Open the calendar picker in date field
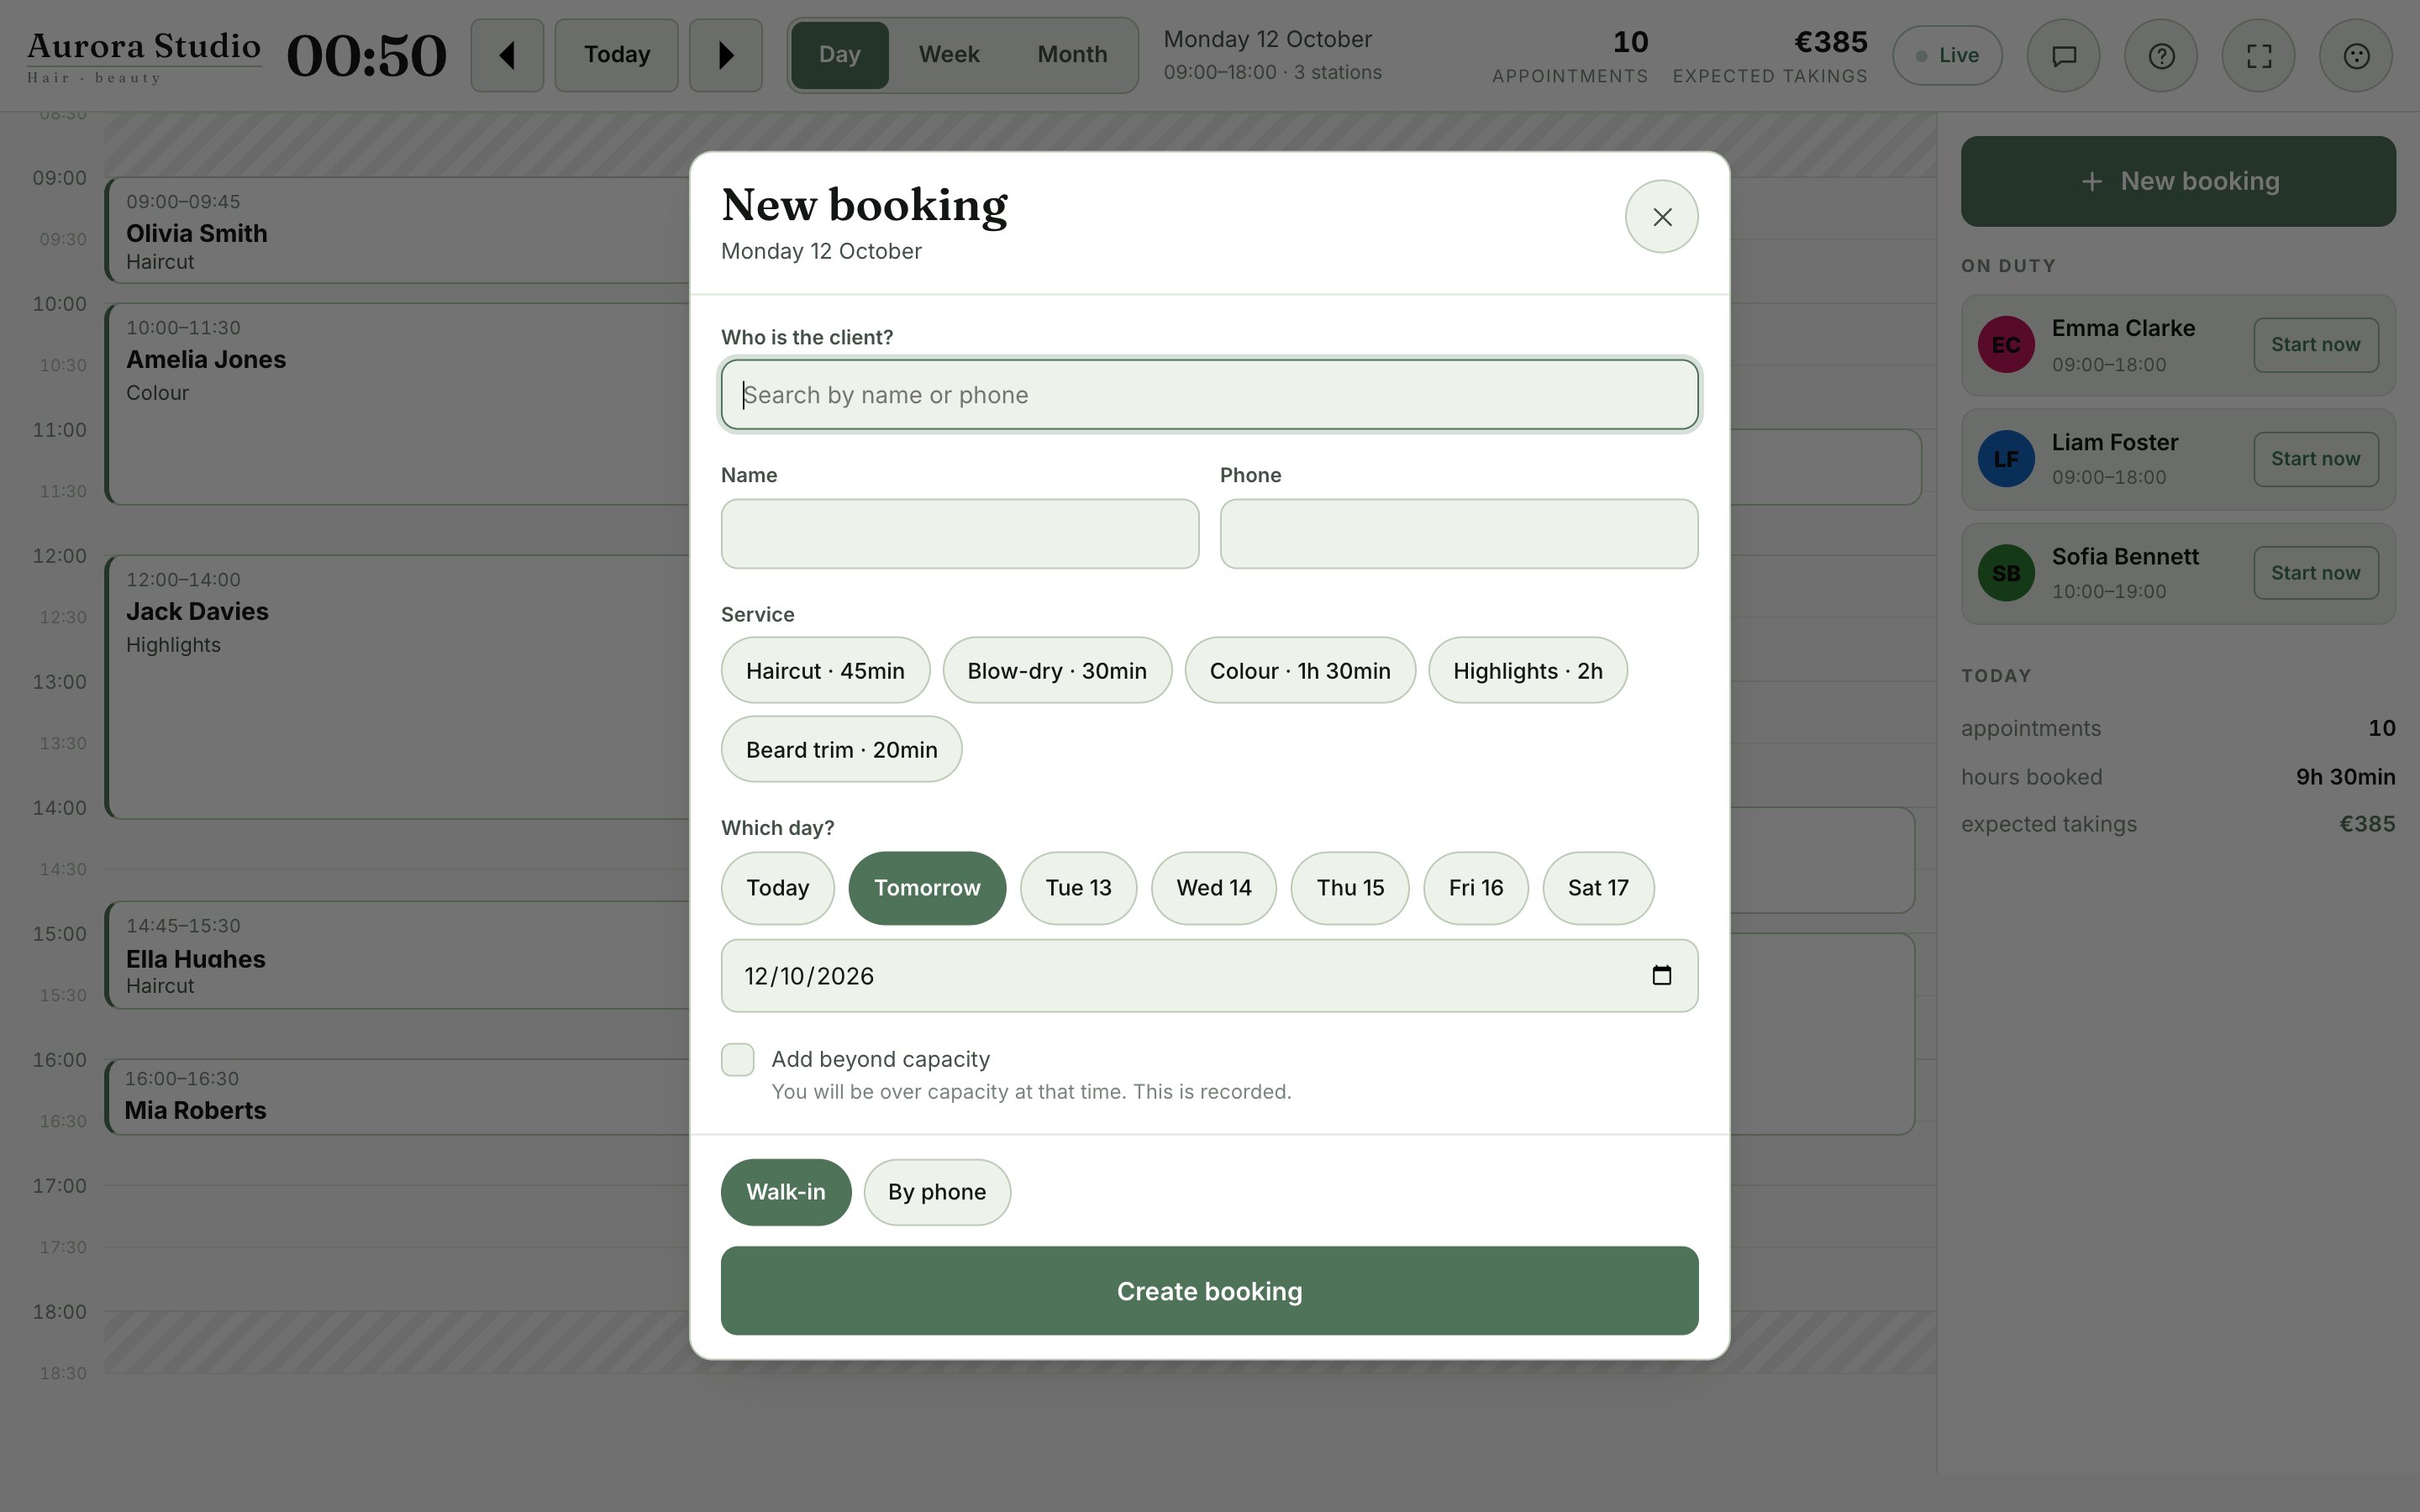 point(1662,976)
